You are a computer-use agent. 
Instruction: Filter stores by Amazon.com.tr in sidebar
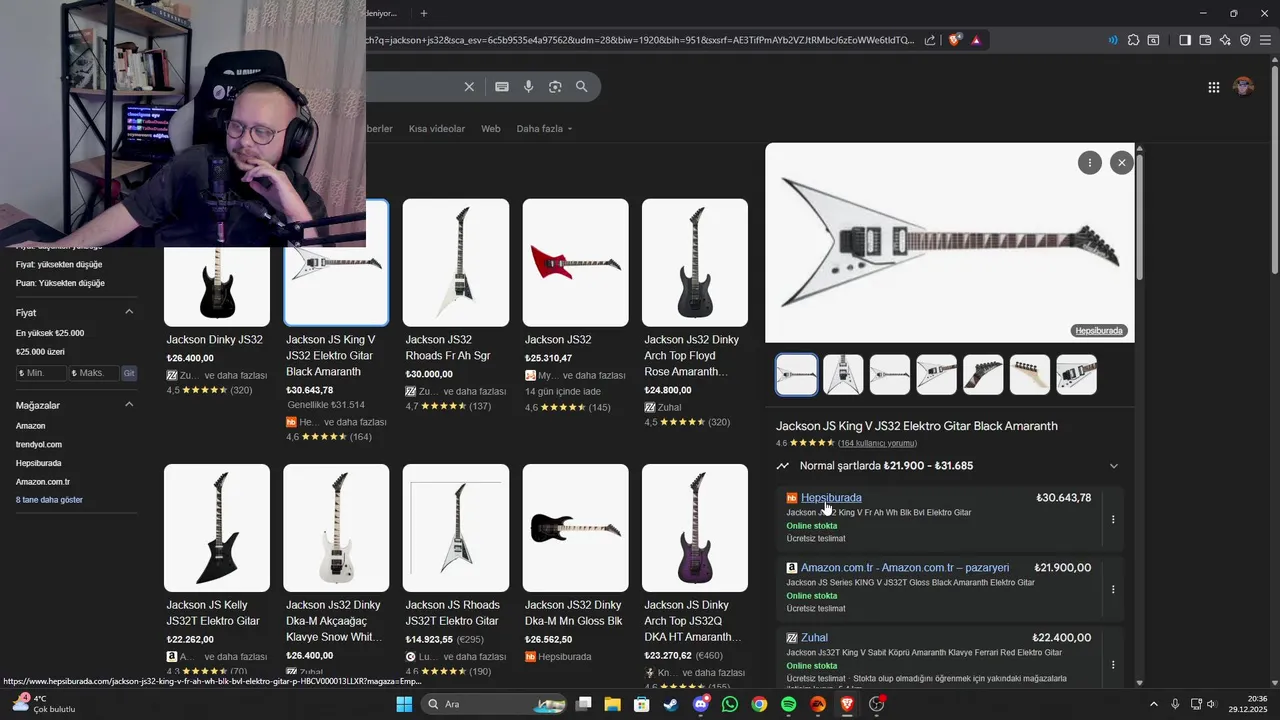[43, 482]
